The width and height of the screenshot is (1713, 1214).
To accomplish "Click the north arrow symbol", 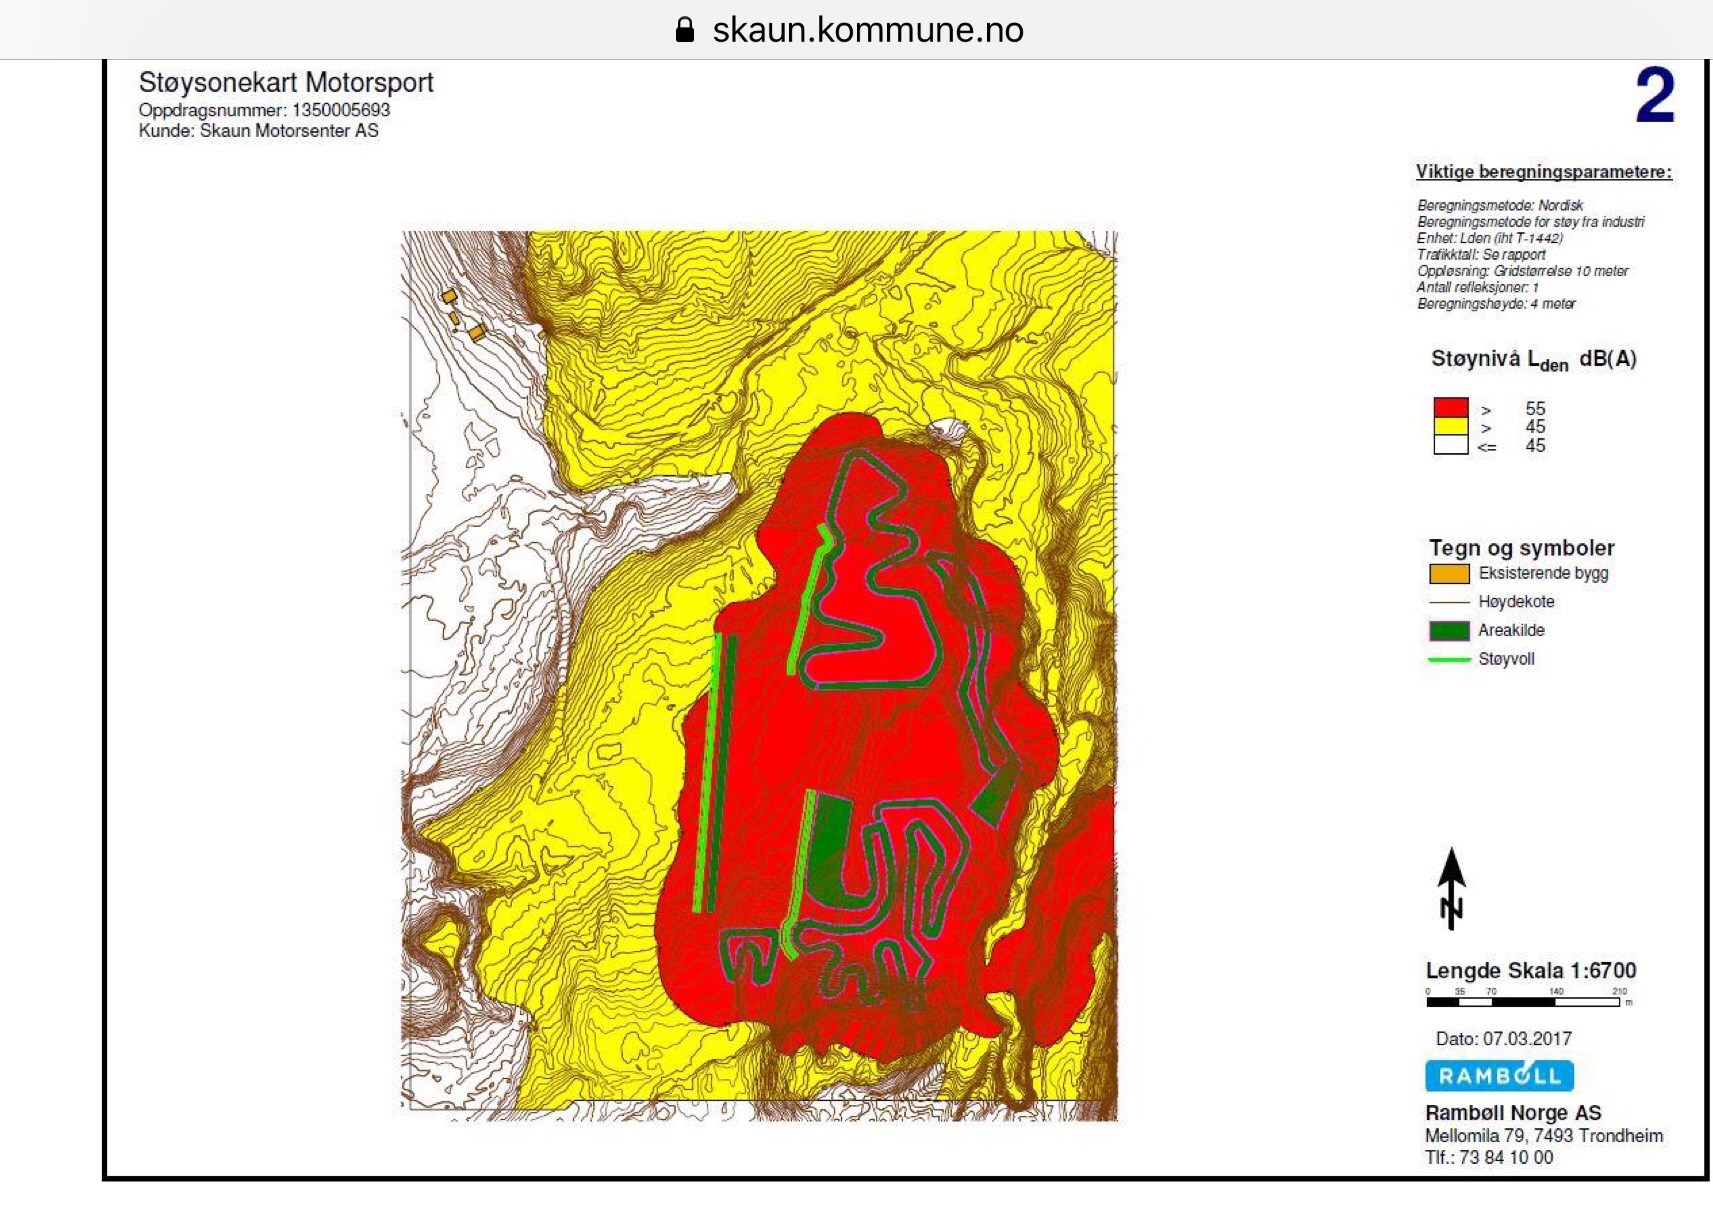I will point(1451,888).
